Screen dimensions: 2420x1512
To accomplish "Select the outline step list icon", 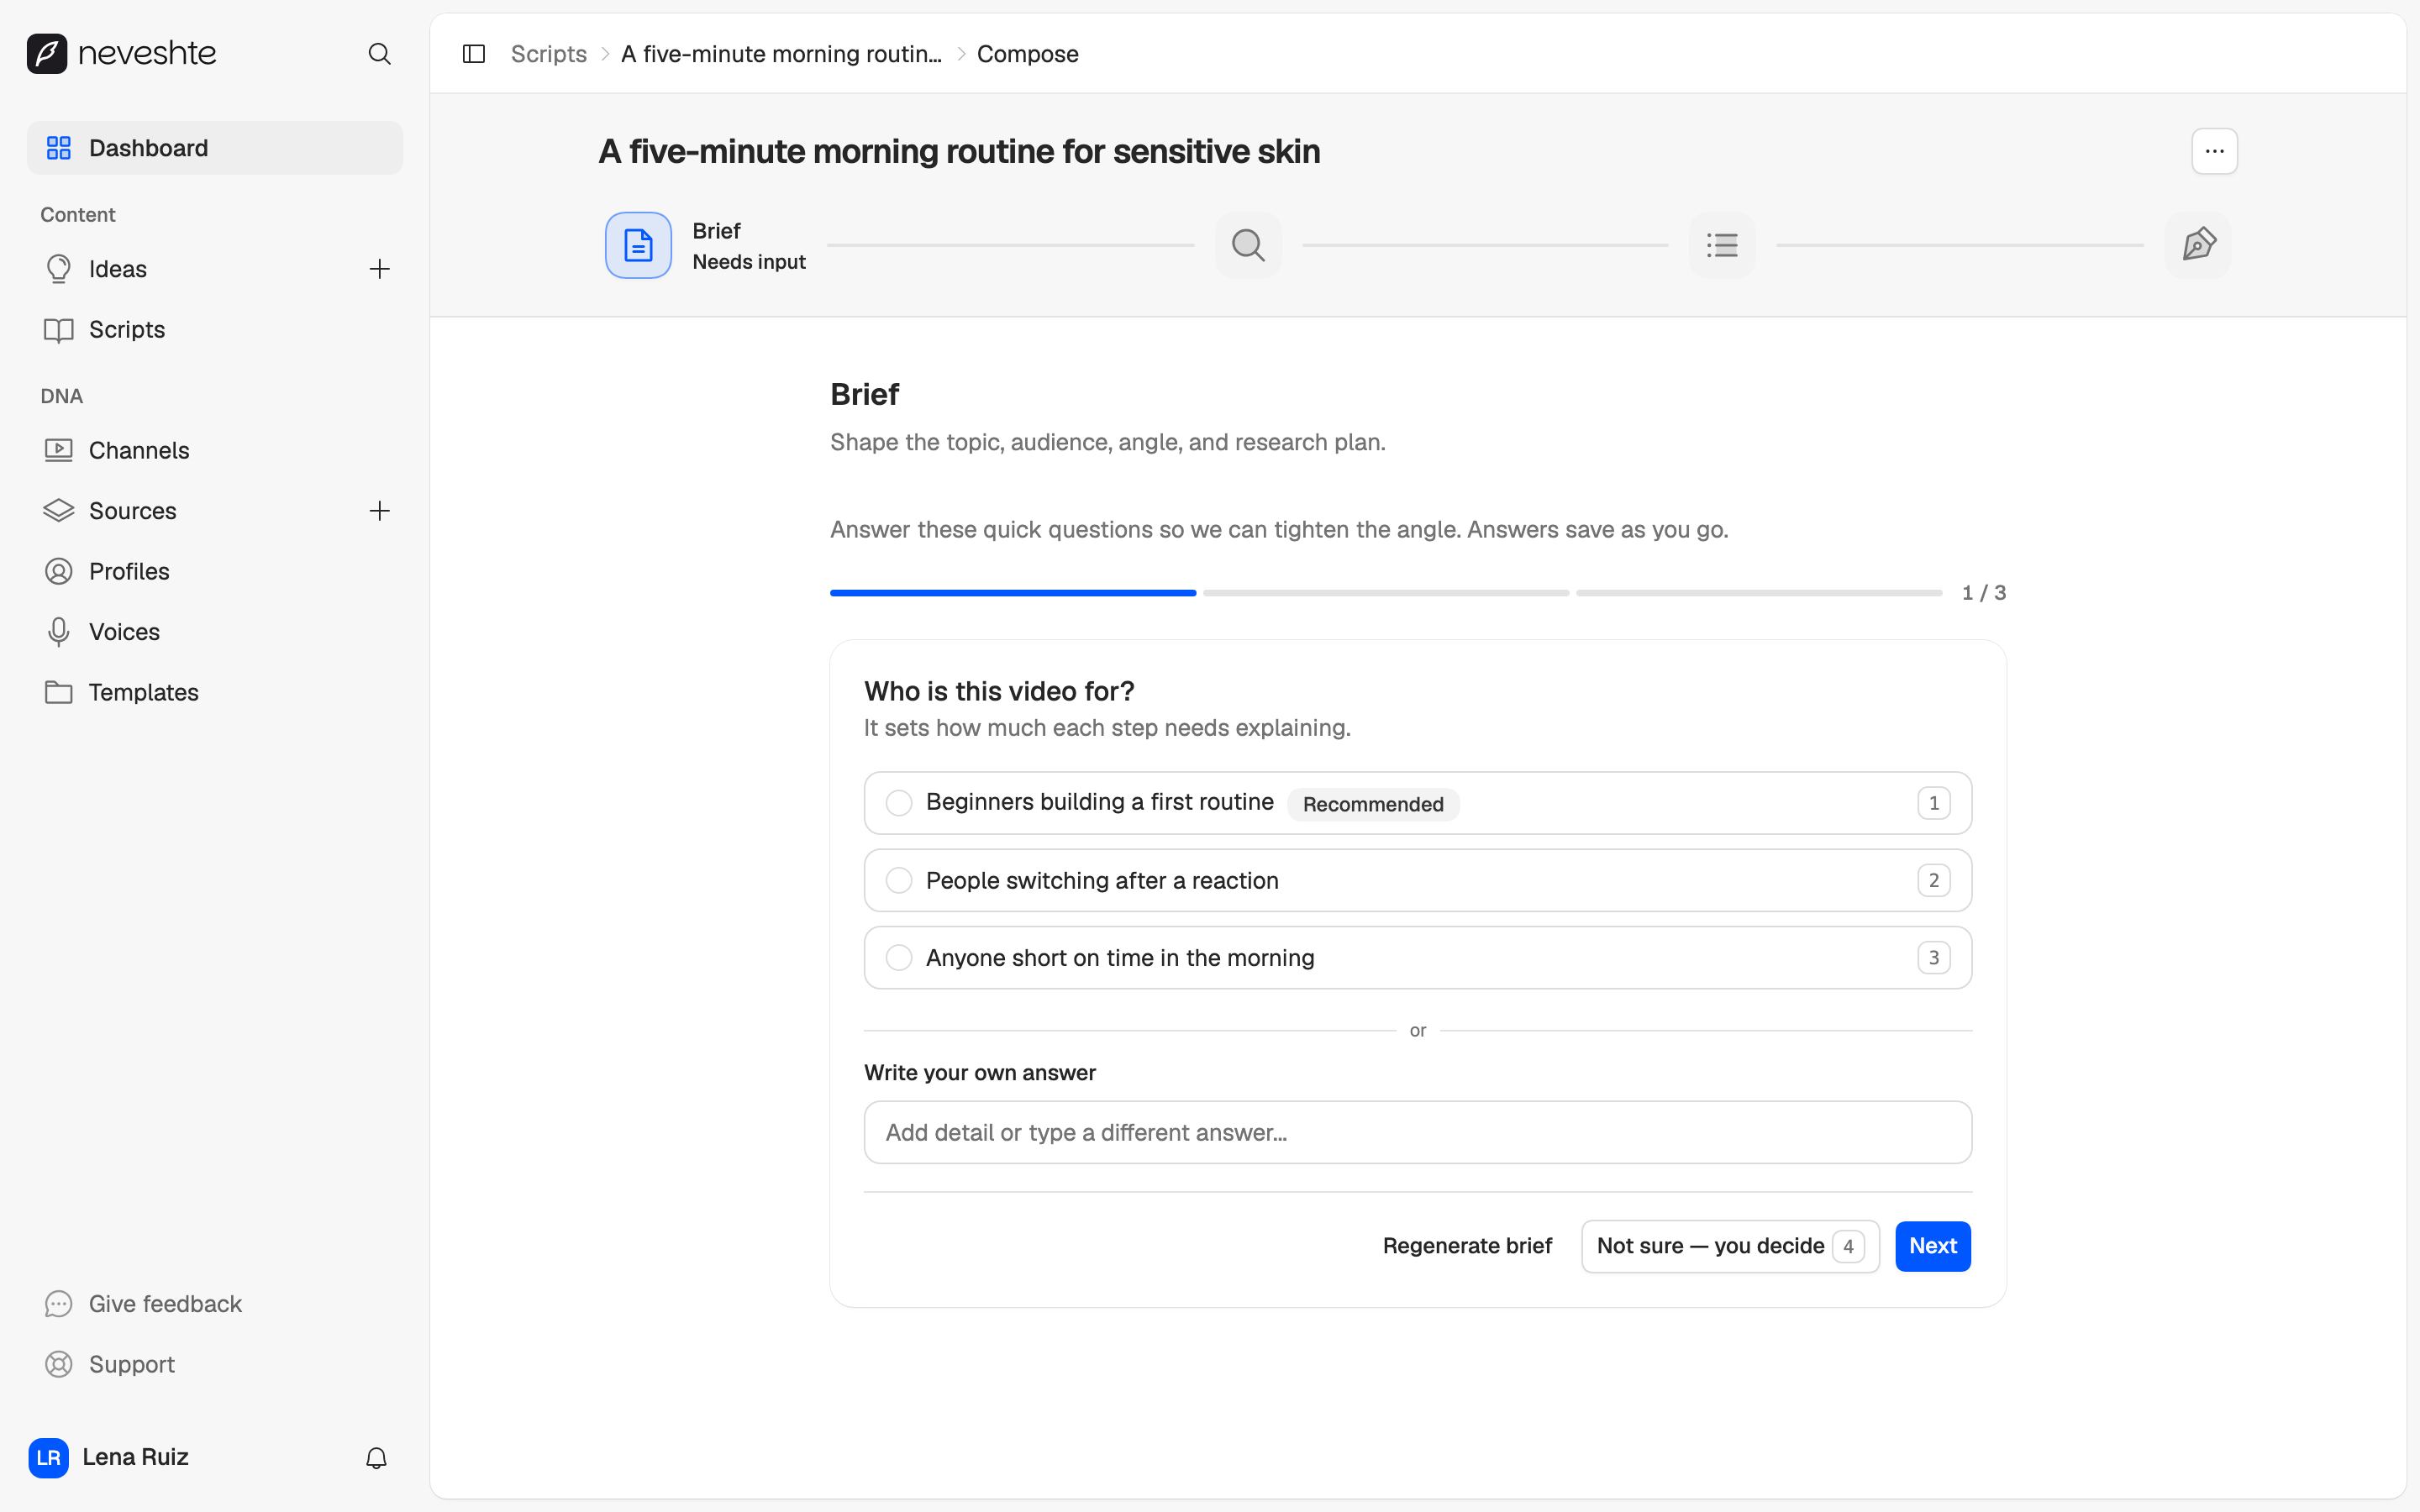I will tap(1722, 245).
